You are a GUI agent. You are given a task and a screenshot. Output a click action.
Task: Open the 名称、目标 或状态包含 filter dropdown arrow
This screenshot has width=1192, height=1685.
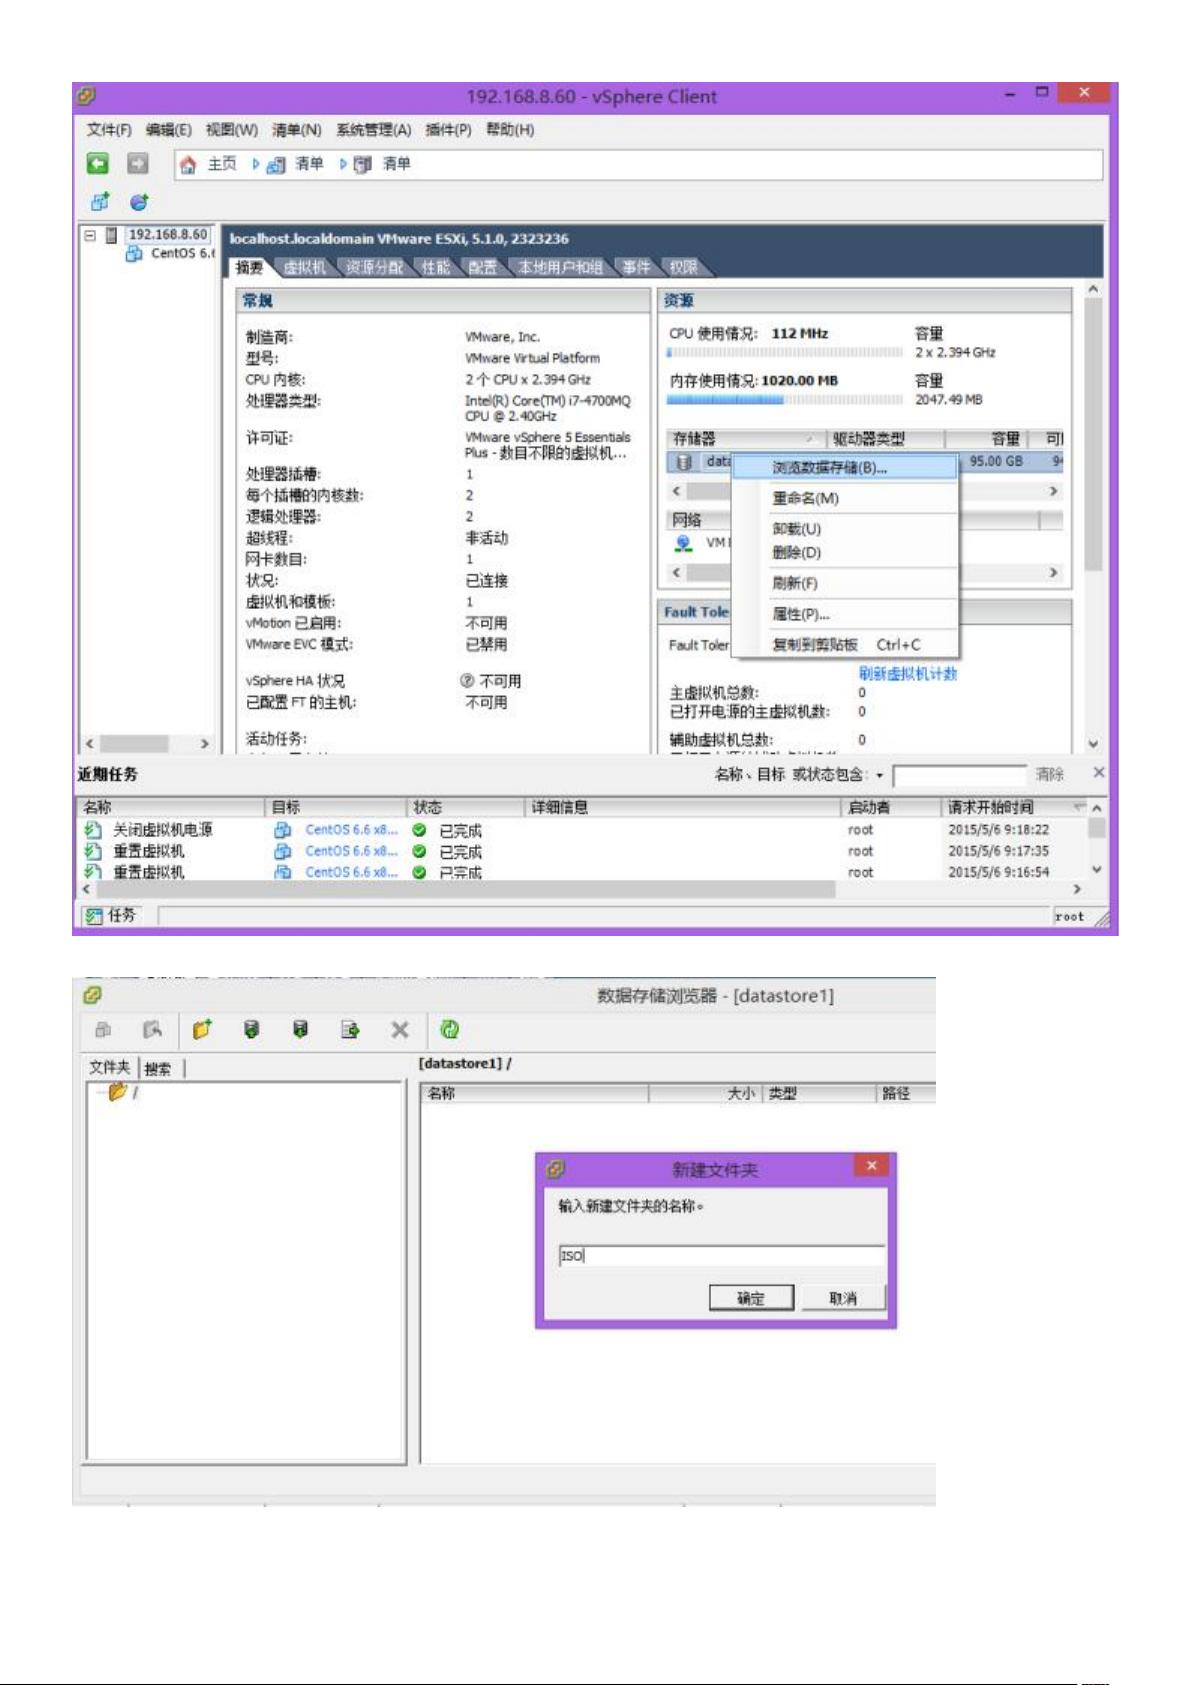880,775
